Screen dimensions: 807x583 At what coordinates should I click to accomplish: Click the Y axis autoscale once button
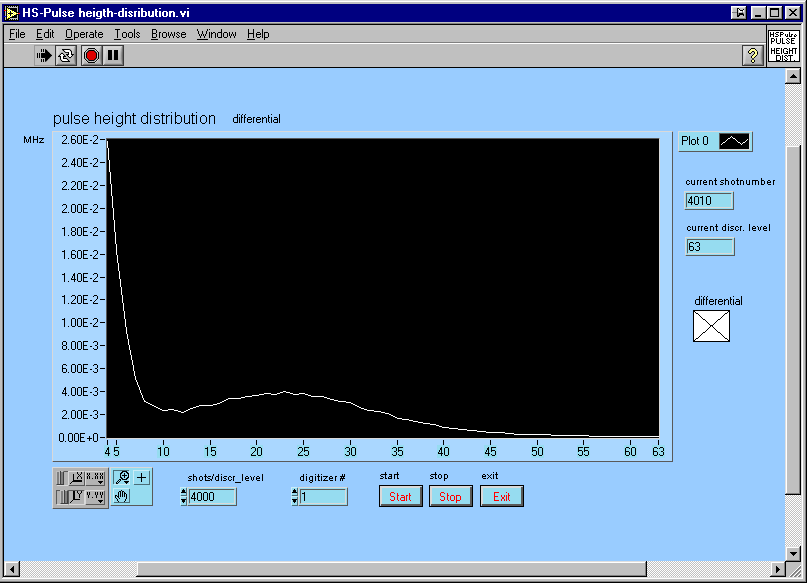pyautogui.click(x=77, y=497)
